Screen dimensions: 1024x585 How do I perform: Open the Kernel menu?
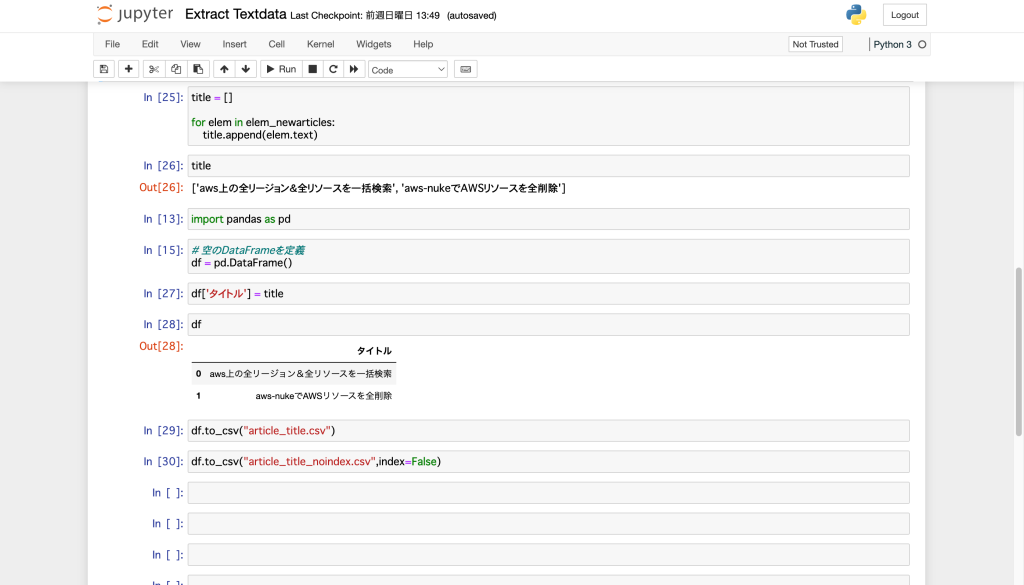click(320, 44)
